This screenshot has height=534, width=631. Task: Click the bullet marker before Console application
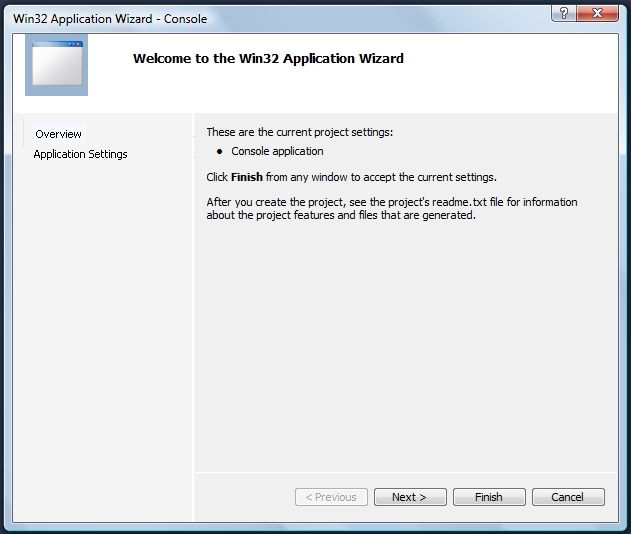coord(219,152)
